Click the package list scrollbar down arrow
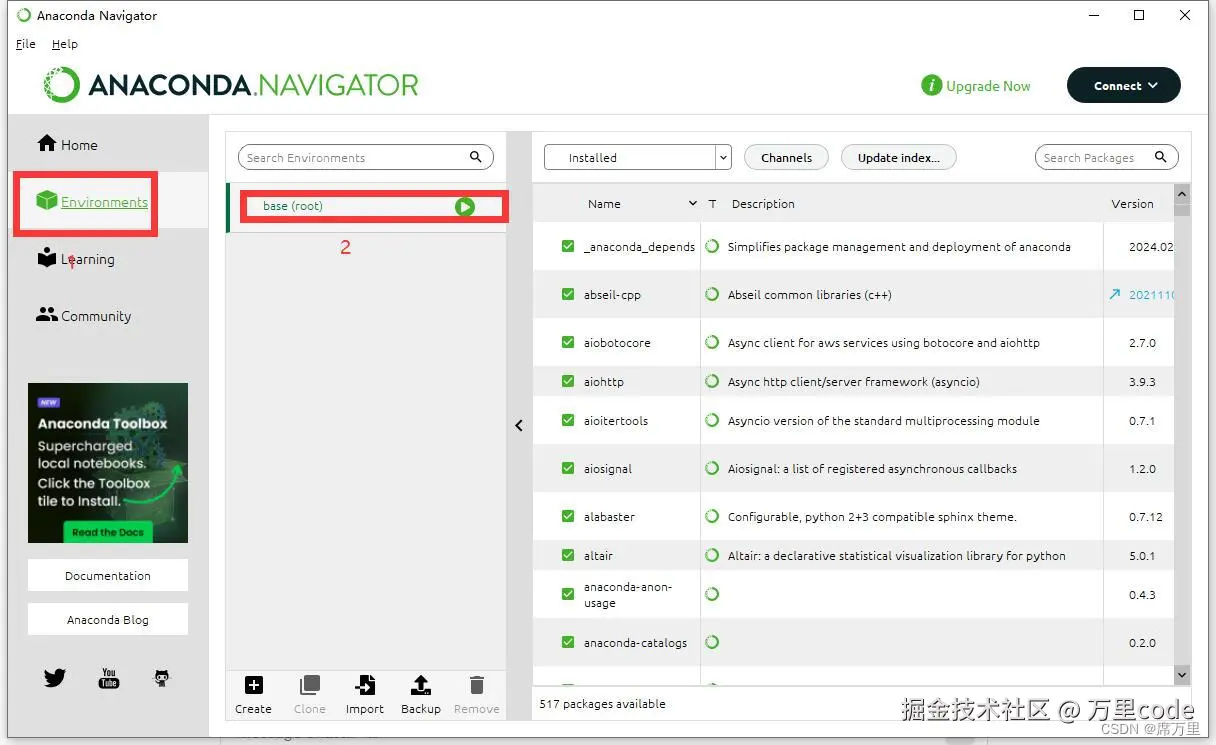Viewport: 1216px width, 745px height. click(1182, 675)
